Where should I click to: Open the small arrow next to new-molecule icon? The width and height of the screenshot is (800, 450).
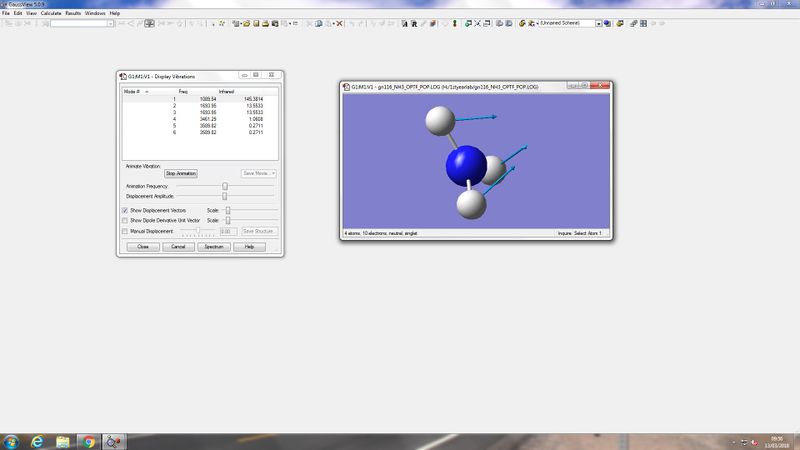[x=240, y=23]
